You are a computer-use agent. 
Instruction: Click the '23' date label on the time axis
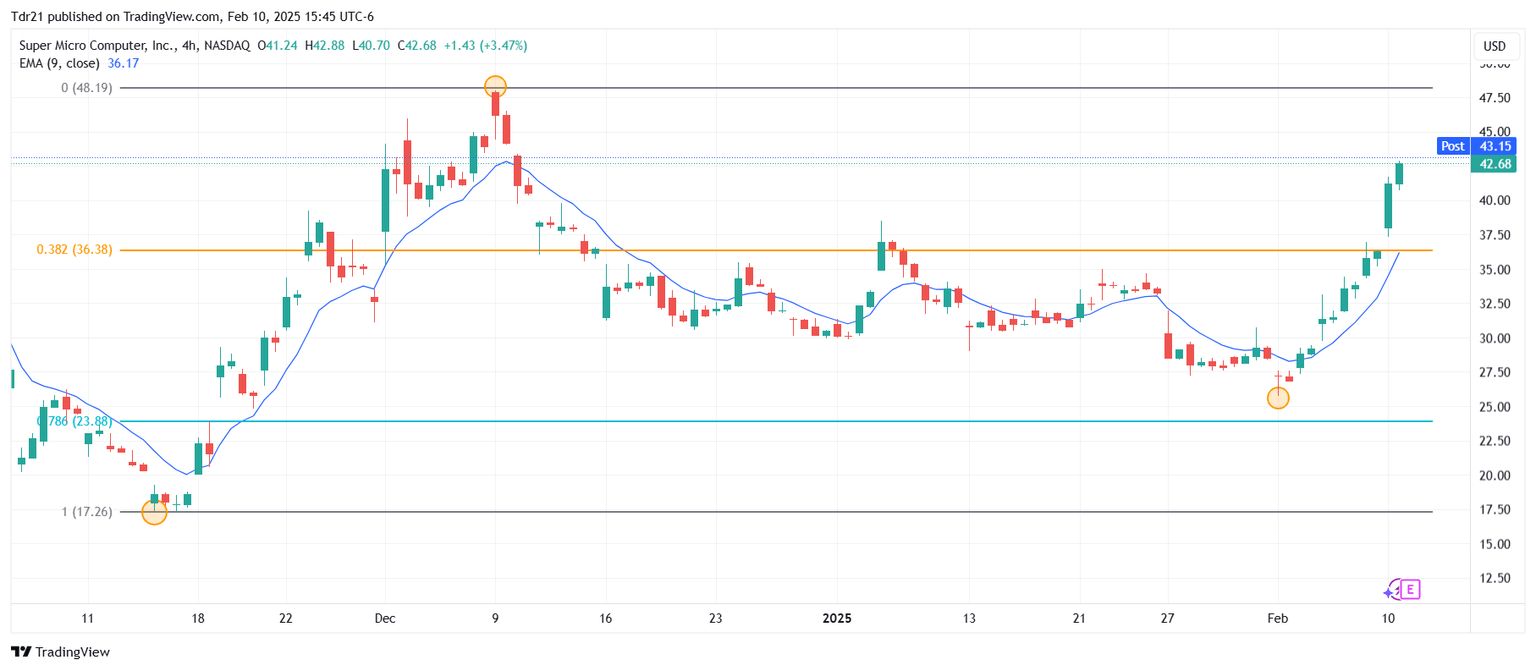point(714,618)
